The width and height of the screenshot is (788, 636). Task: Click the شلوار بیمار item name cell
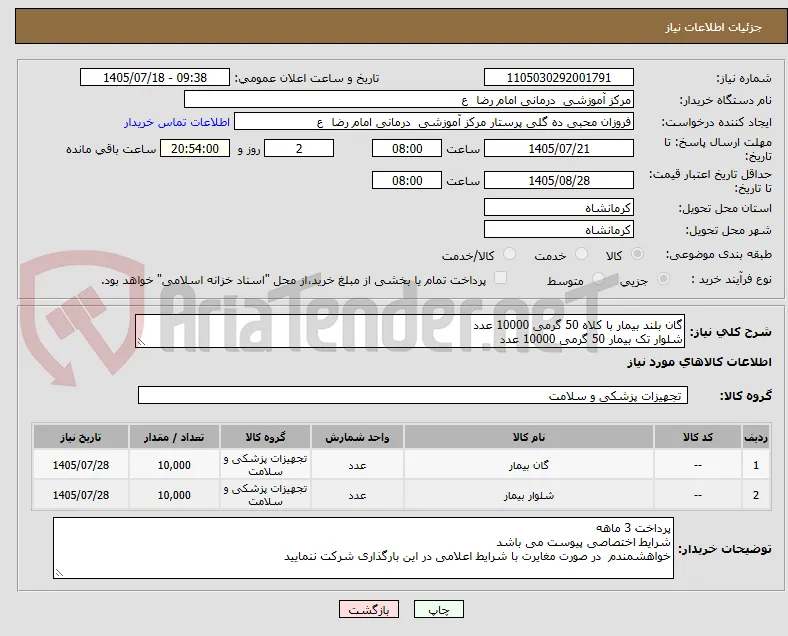529,495
